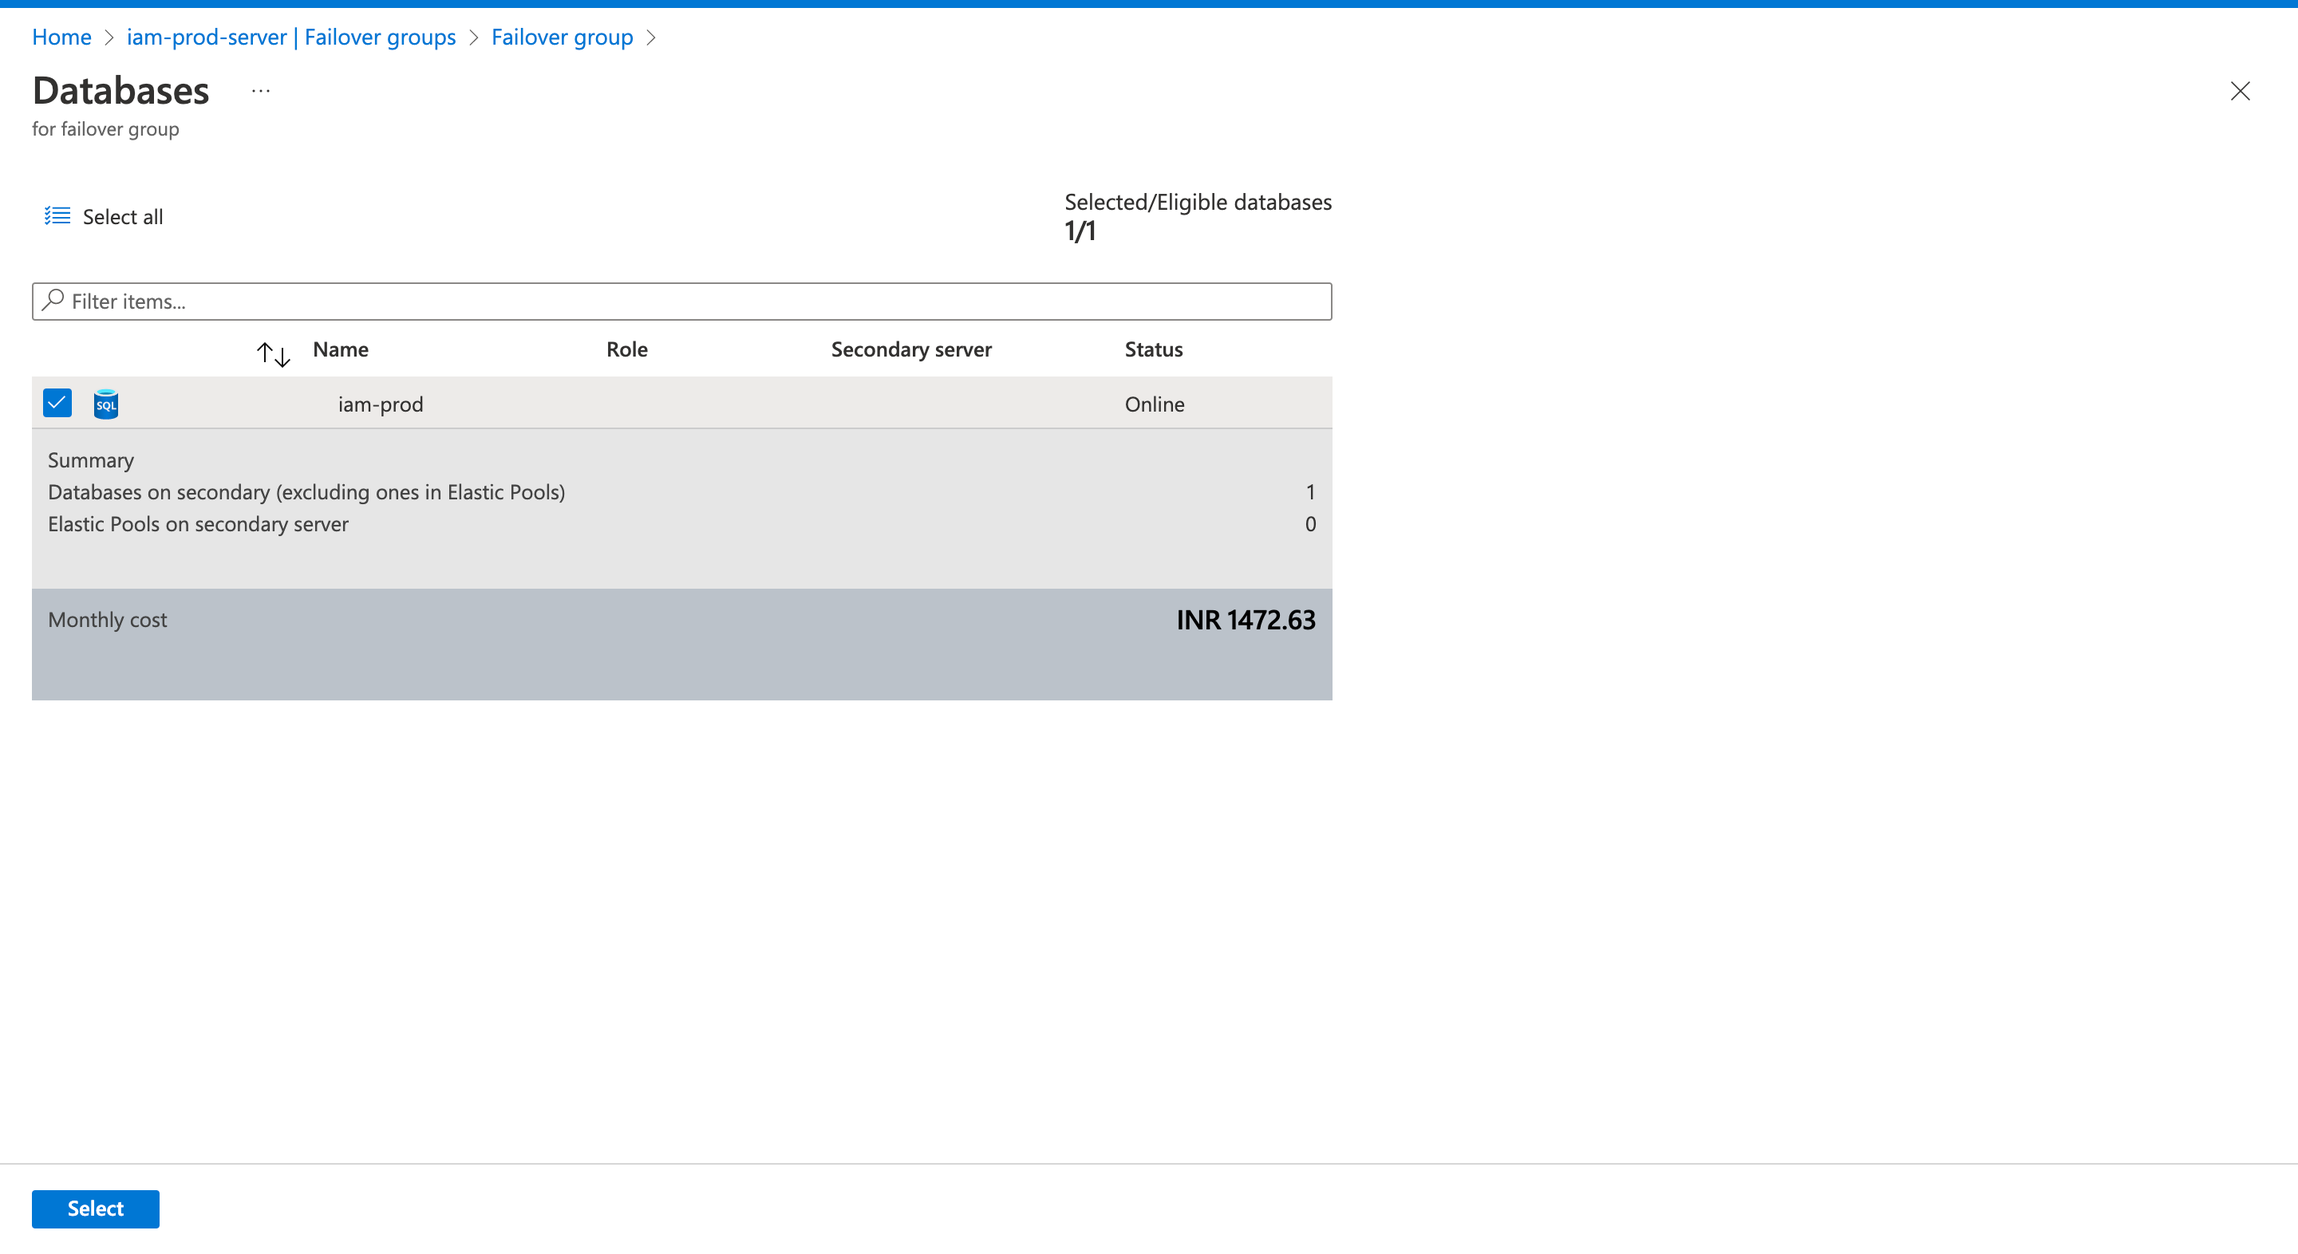
Task: Click the Filter items search field
Action: tap(682, 301)
